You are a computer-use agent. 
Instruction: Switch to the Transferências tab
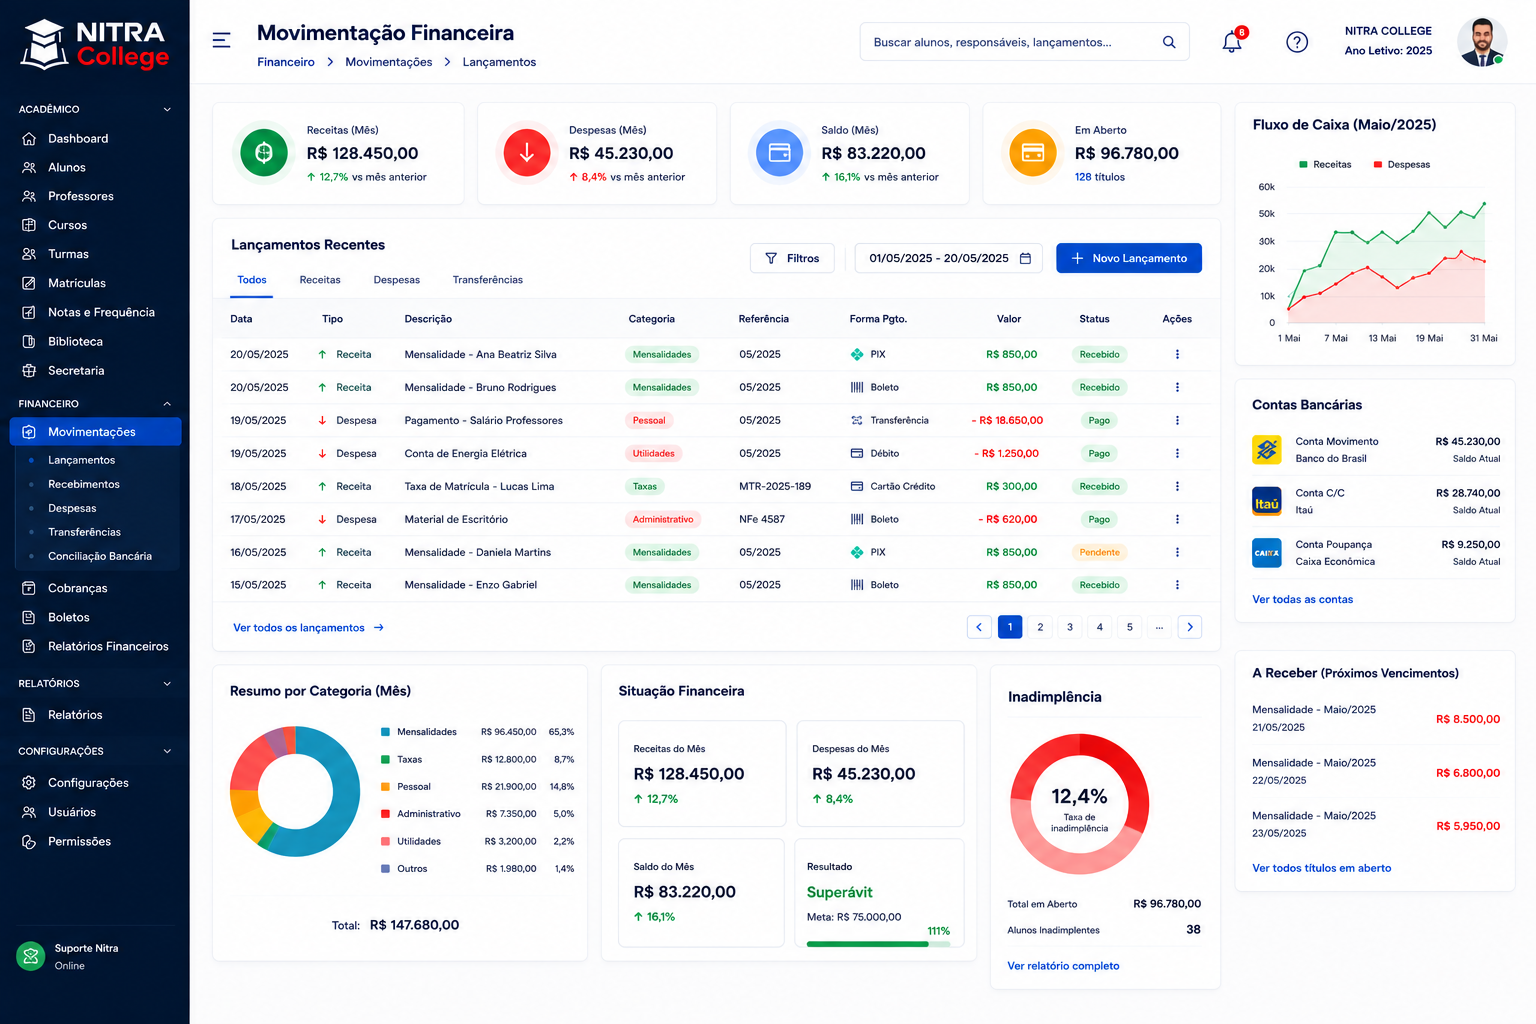coord(487,280)
